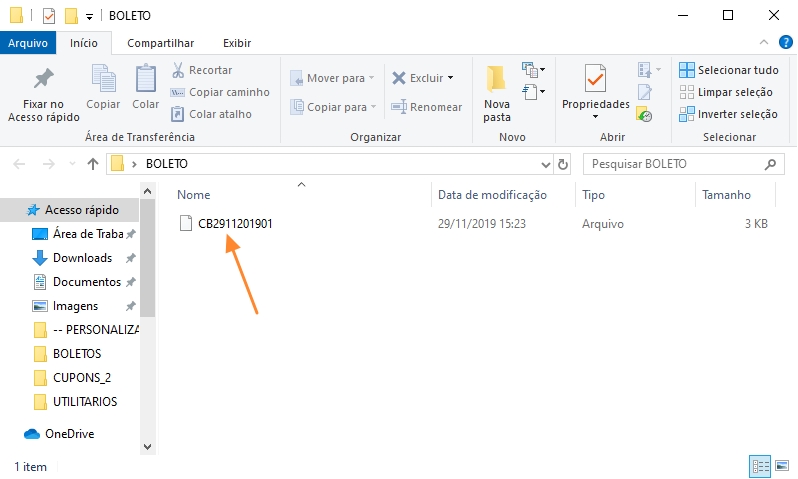
Task: Open the recent locations dropdown arrow
Action: point(72,164)
